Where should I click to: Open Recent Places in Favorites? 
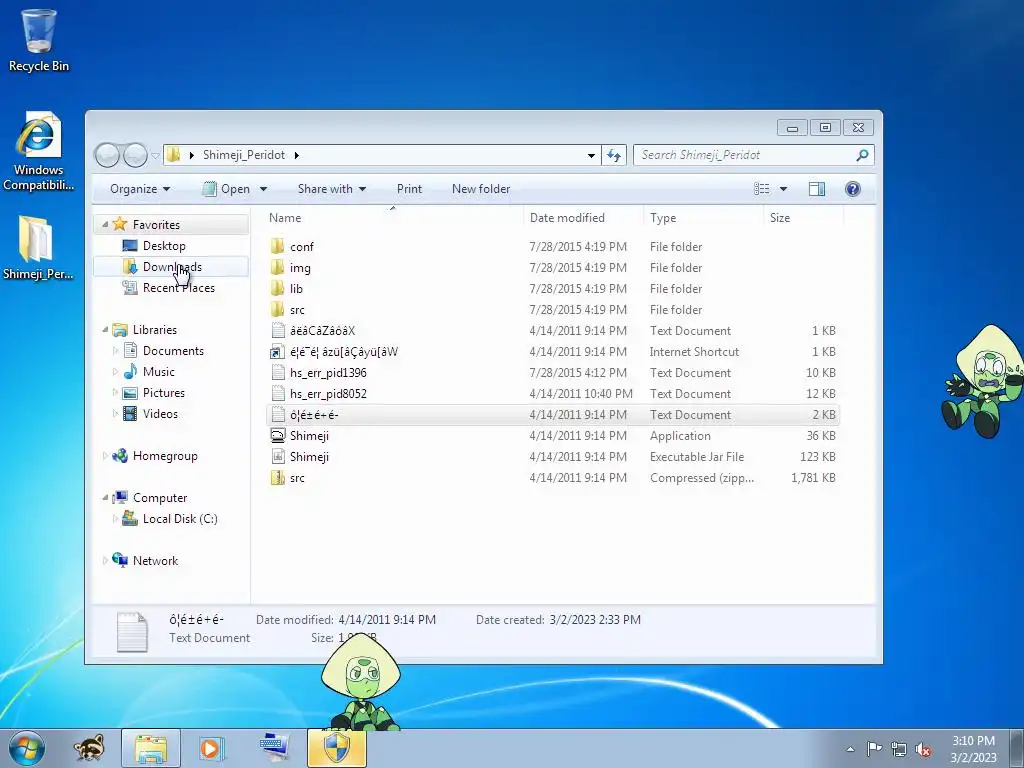pyautogui.click(x=178, y=287)
